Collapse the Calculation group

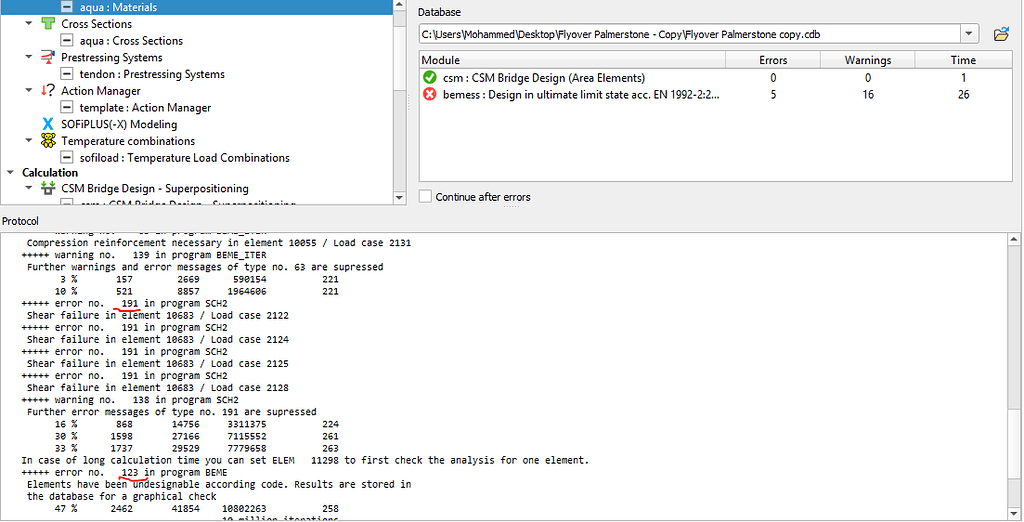coord(10,172)
